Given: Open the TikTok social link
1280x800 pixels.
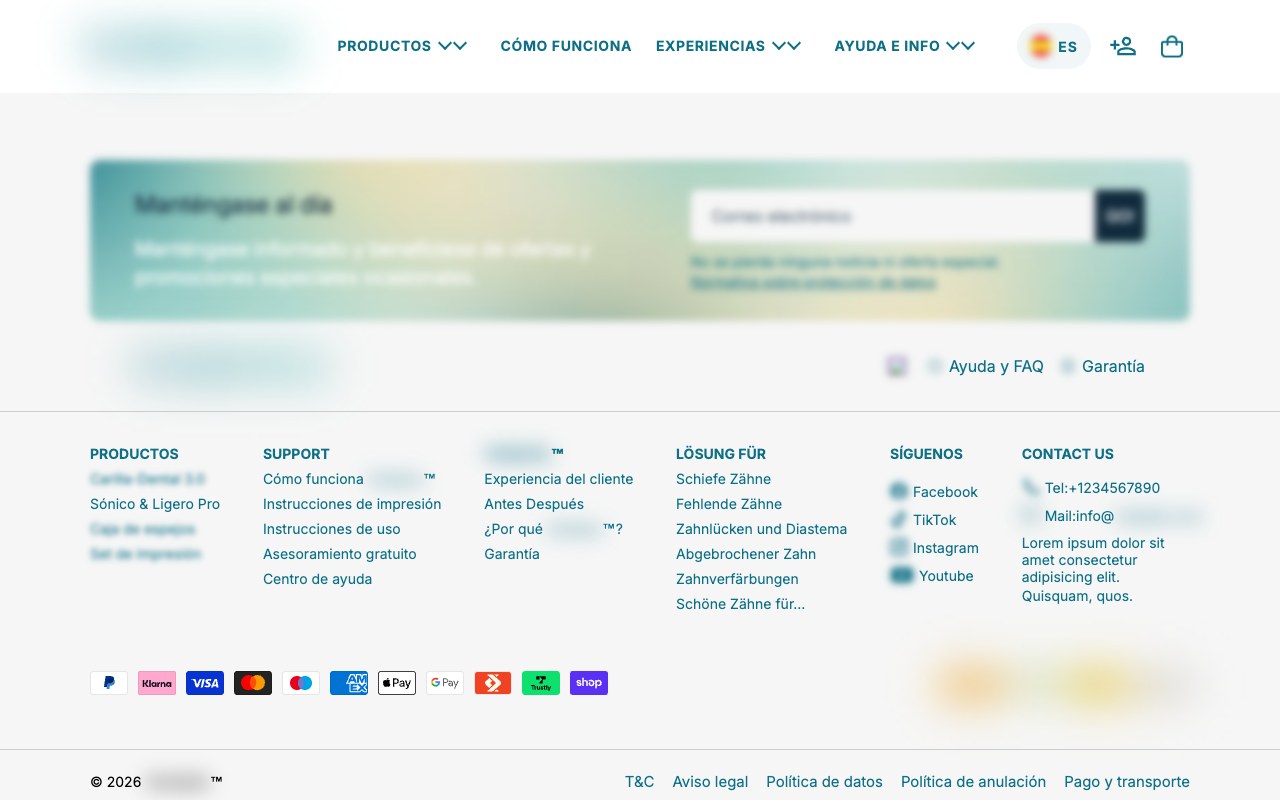Looking at the screenshot, I should (x=923, y=520).
